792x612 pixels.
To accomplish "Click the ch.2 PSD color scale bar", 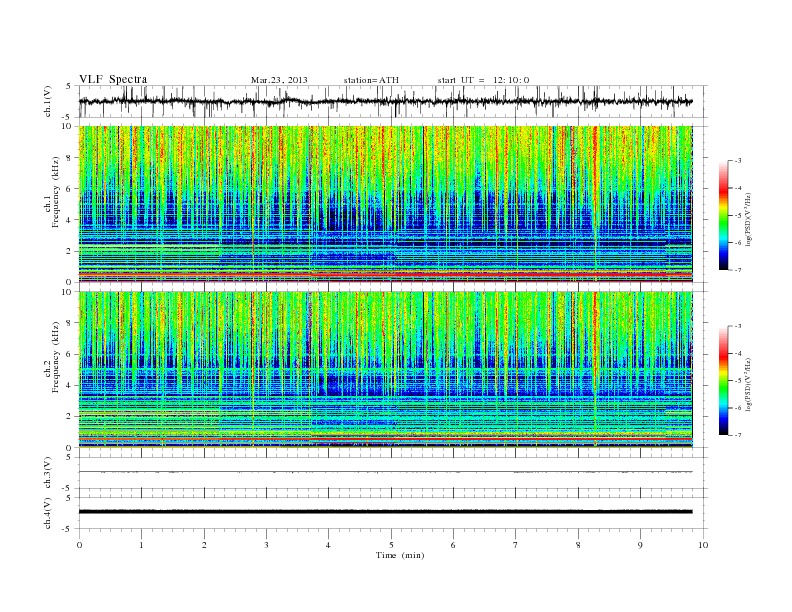I will (x=723, y=380).
